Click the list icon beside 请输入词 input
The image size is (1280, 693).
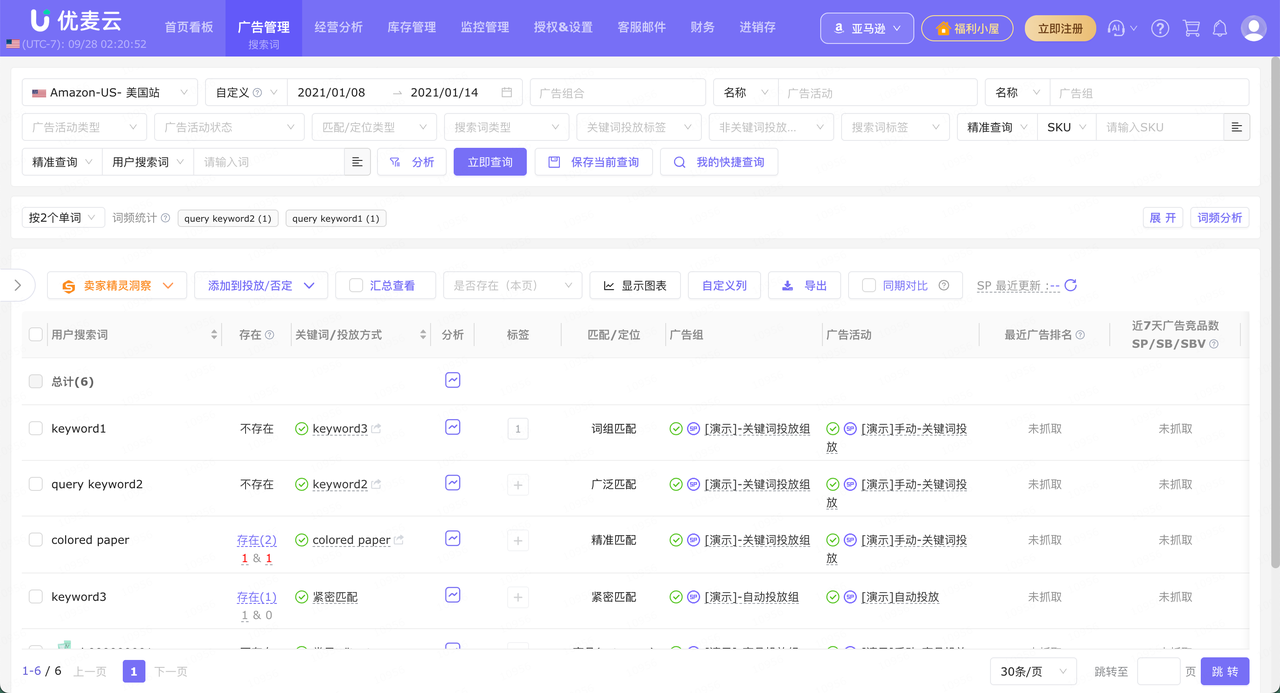357,162
